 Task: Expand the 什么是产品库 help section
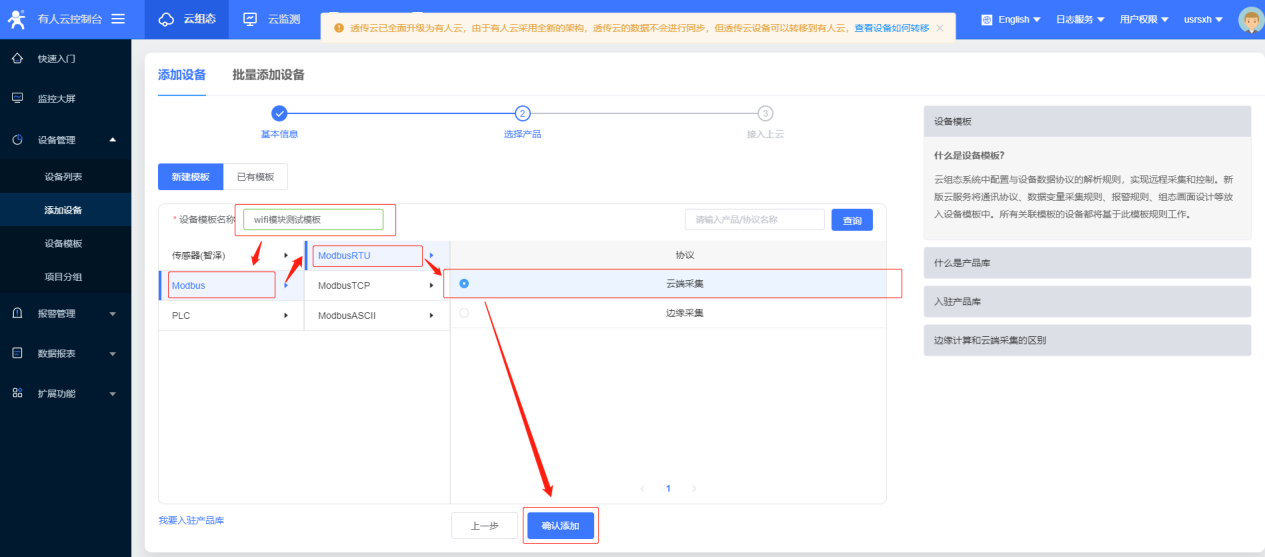pos(1087,263)
